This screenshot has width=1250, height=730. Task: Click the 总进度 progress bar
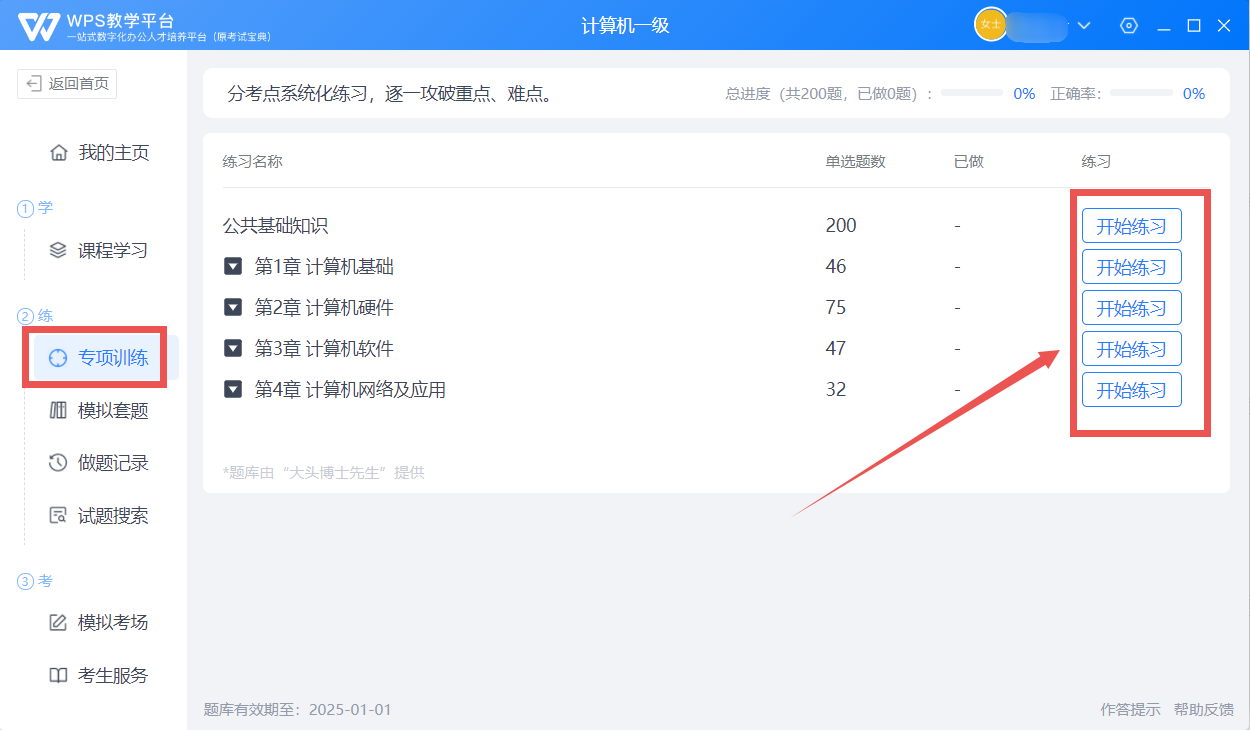pos(971,93)
